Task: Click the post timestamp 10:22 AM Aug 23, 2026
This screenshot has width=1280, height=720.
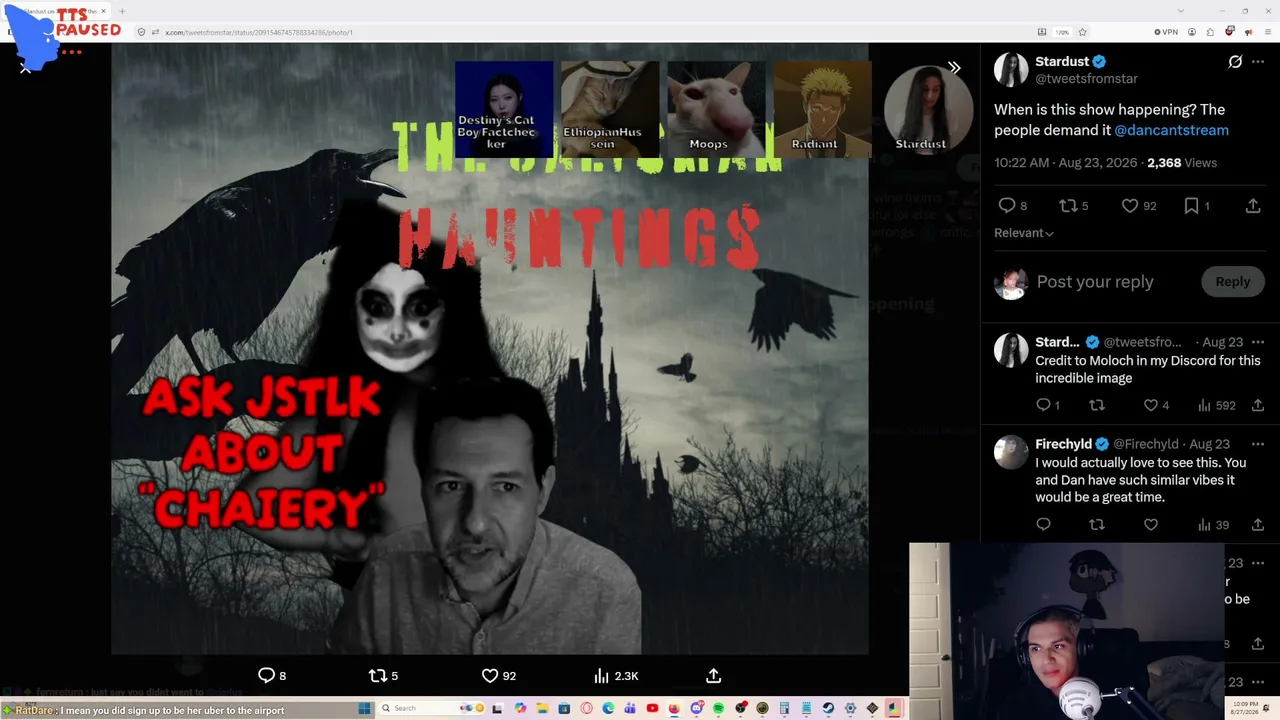Action: tap(1065, 163)
